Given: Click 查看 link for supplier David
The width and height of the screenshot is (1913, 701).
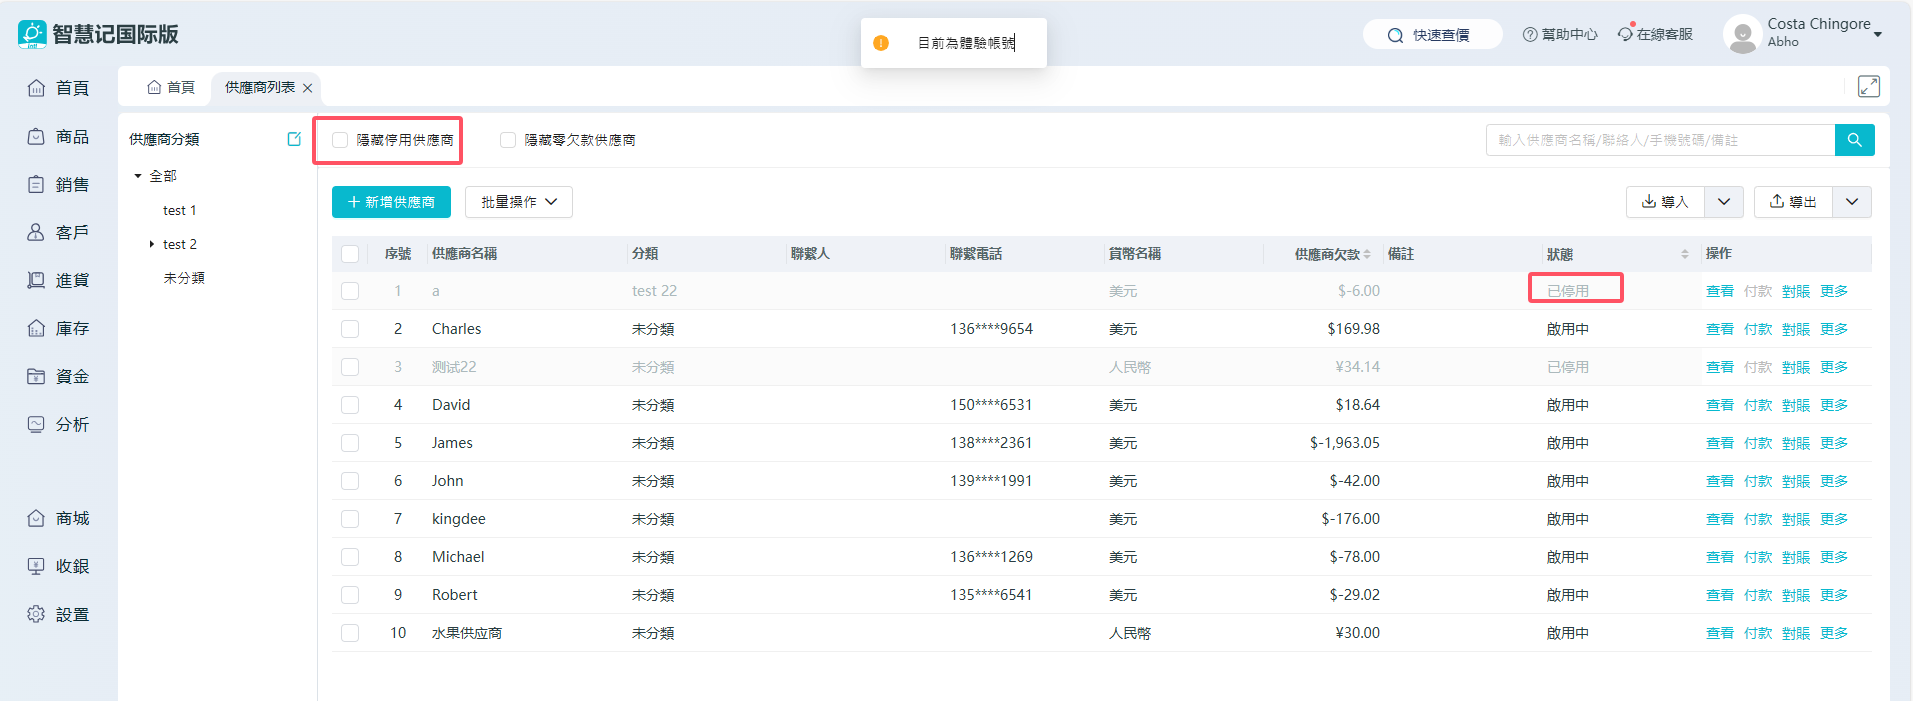Looking at the screenshot, I should pos(1719,405).
